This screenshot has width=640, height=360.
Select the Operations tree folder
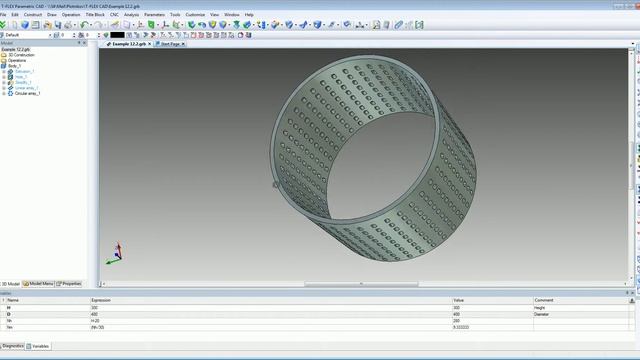(x=17, y=60)
